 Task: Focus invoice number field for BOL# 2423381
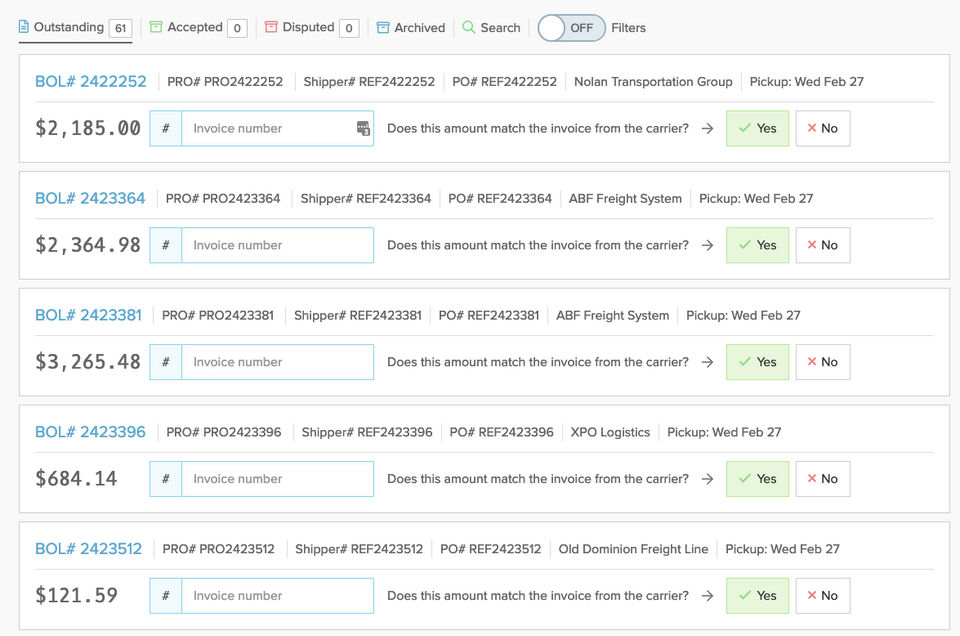tap(277, 362)
